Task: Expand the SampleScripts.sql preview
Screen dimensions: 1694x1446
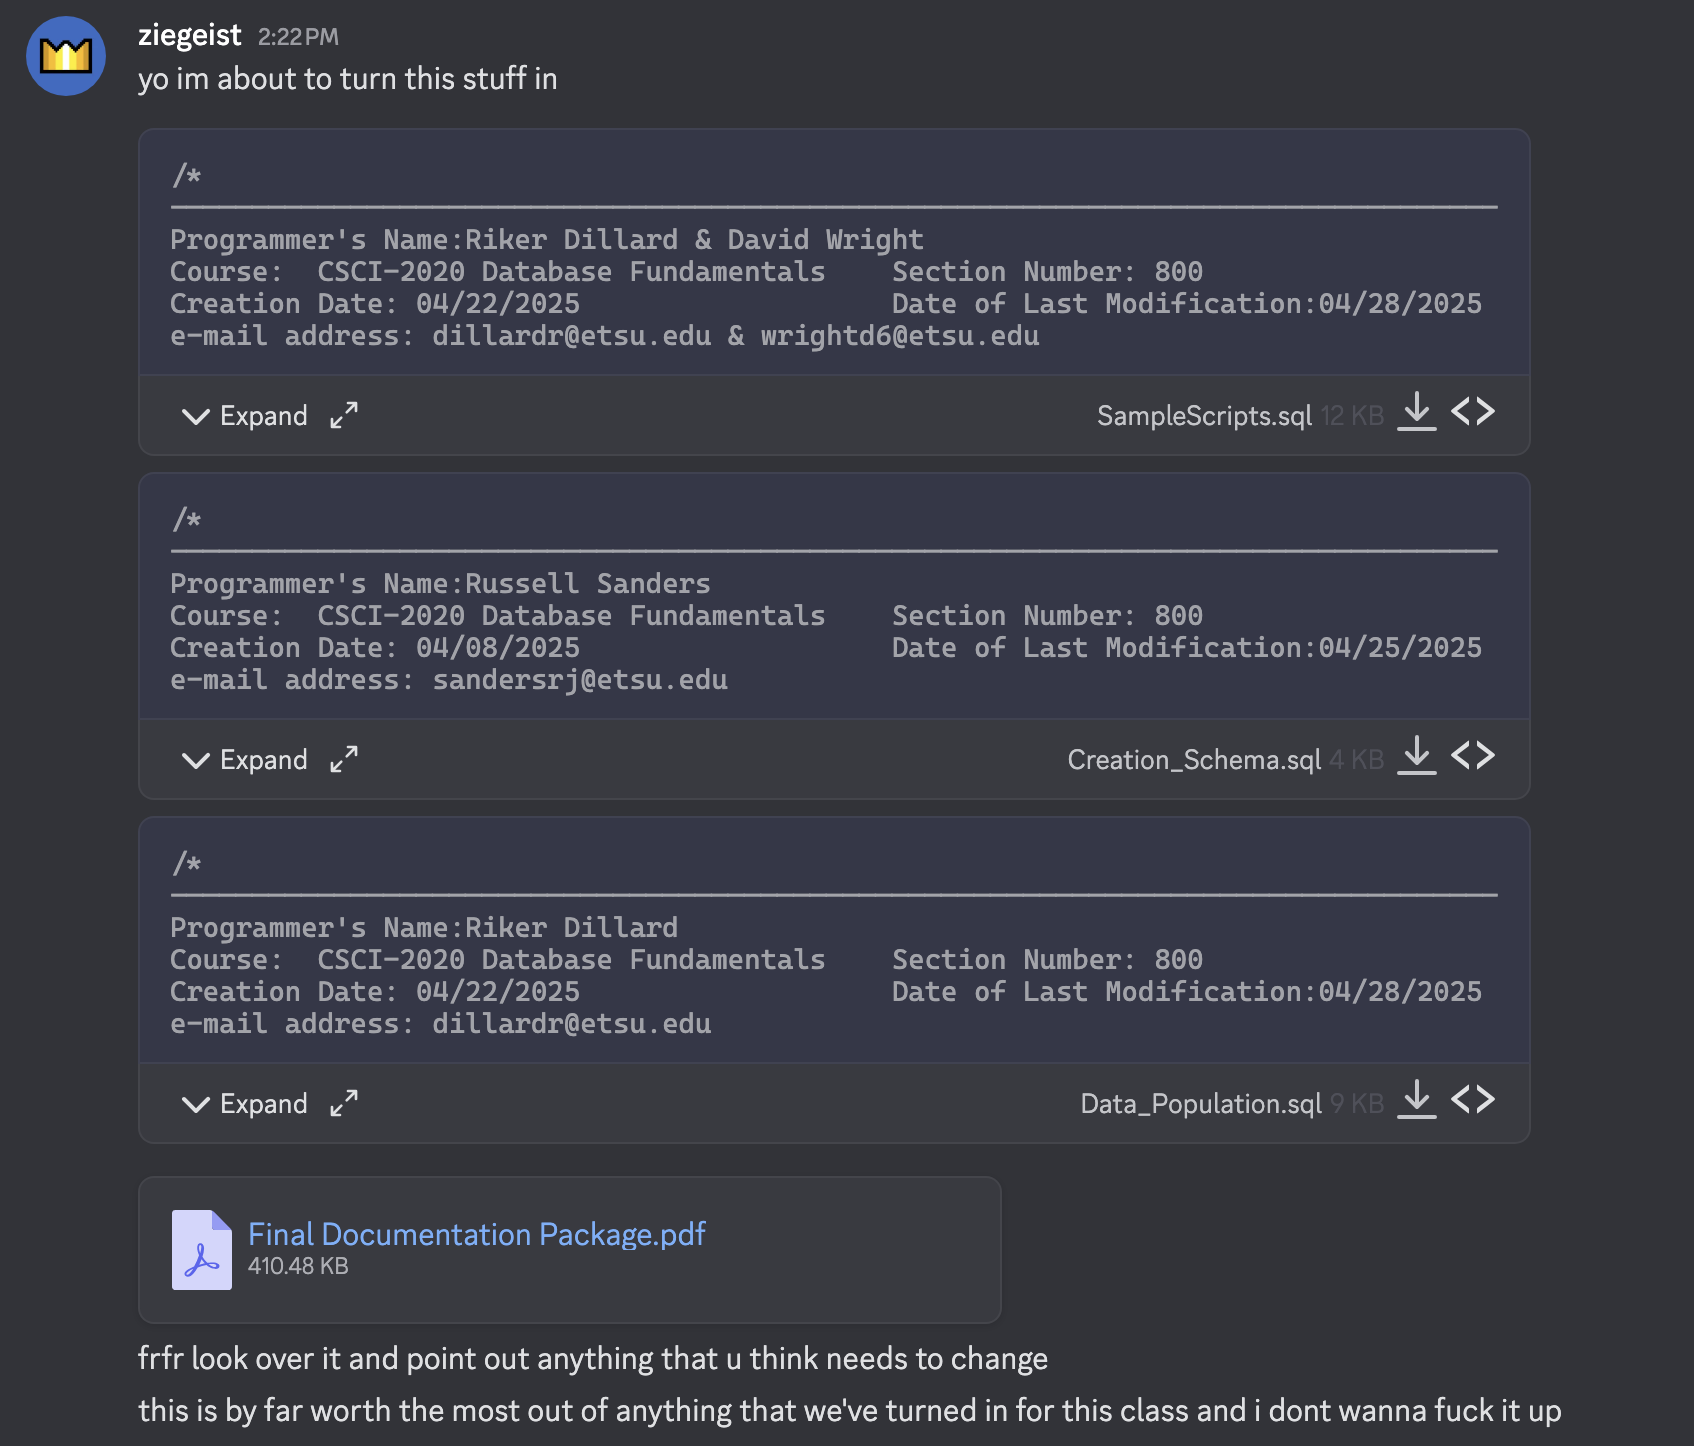Action: pos(245,416)
